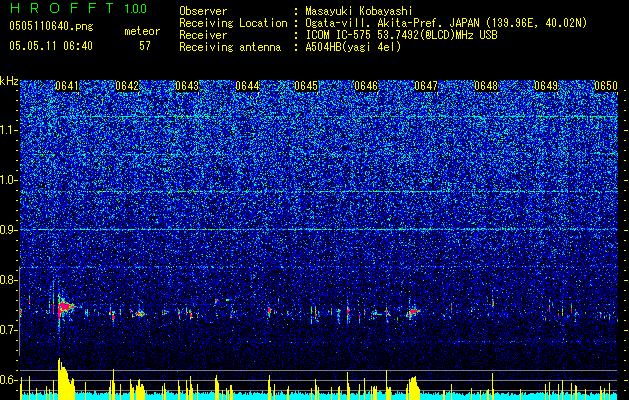Click the 'Receiving antenna' field label
The width and height of the screenshot is (629, 400).
click(x=230, y=47)
